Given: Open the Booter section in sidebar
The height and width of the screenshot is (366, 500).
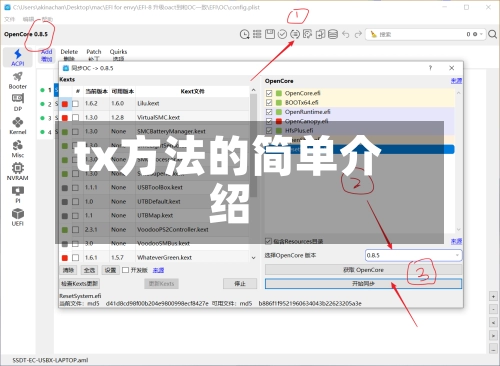Looking at the screenshot, I should tap(18, 81).
